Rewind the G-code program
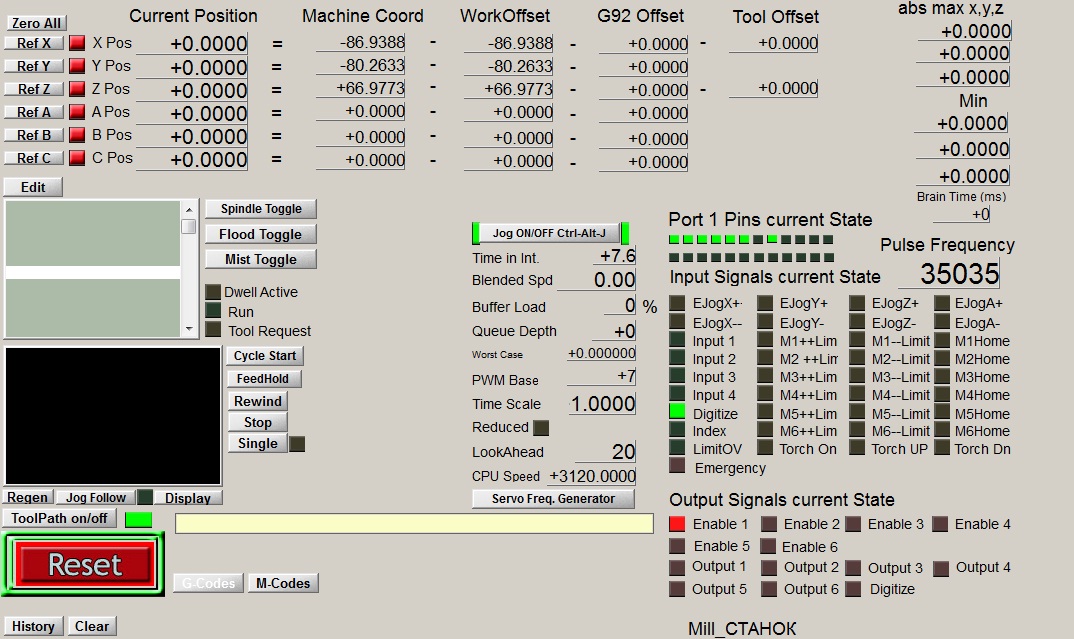The height and width of the screenshot is (639, 1074). click(258, 401)
